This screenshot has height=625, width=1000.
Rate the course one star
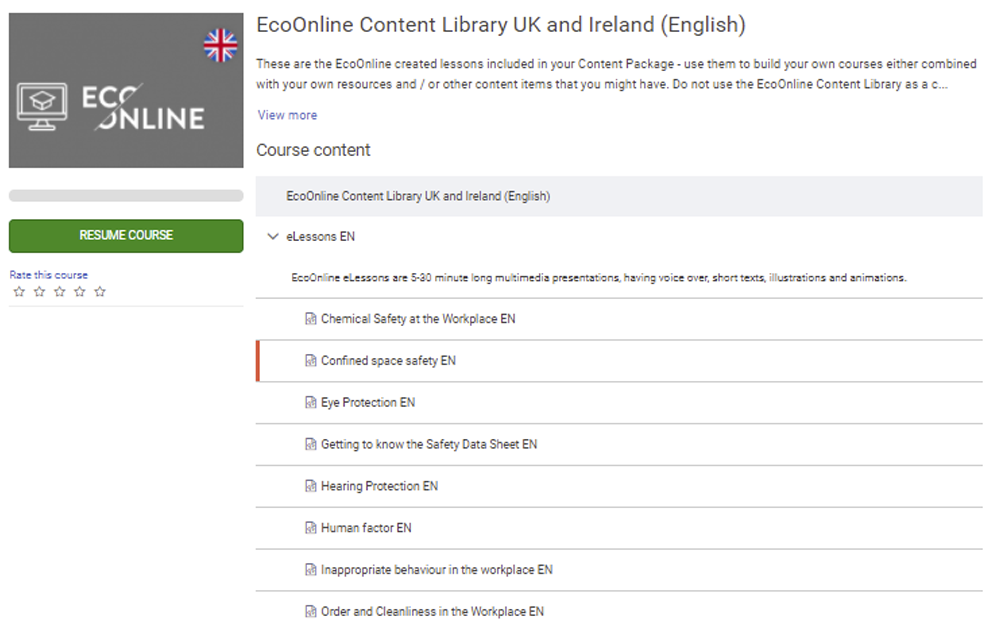(x=19, y=291)
